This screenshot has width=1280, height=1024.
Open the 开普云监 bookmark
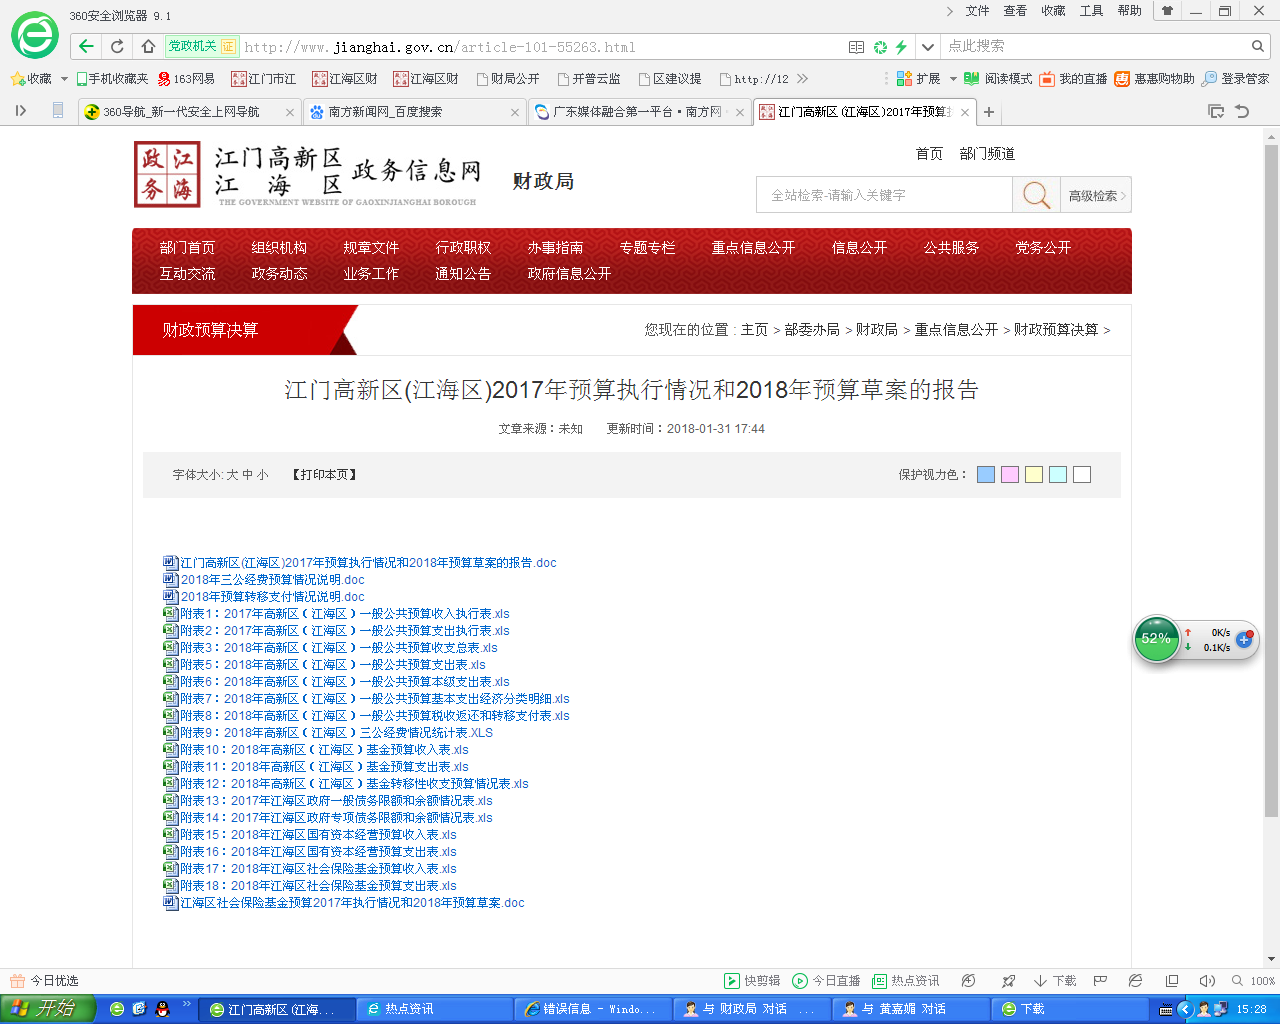coord(589,79)
